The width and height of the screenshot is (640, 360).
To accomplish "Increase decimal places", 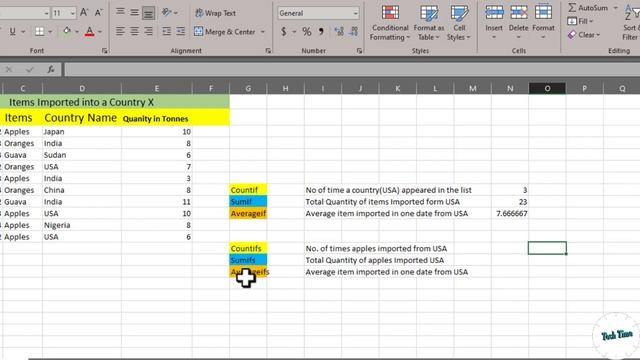I will point(339,31).
